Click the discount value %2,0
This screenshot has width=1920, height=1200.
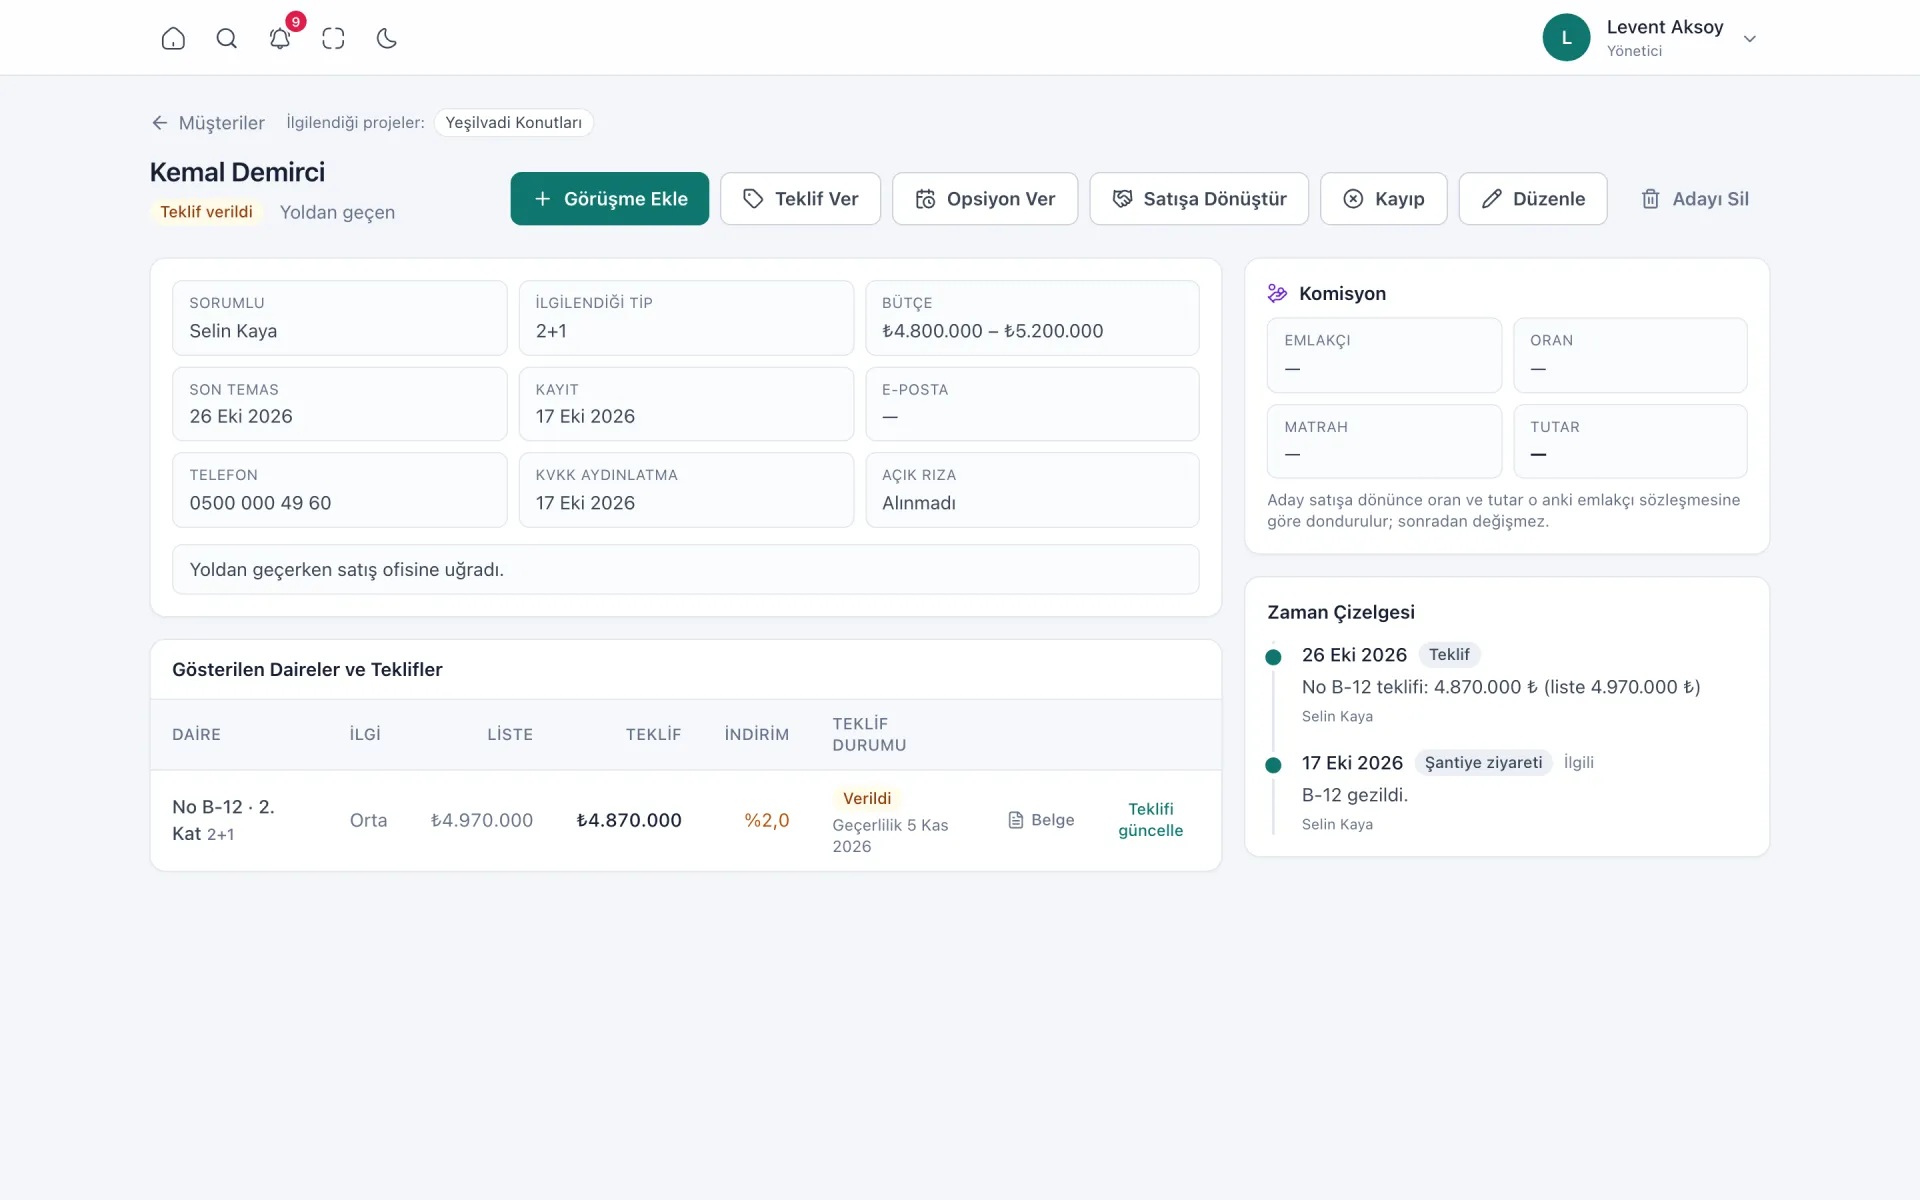pyautogui.click(x=767, y=820)
